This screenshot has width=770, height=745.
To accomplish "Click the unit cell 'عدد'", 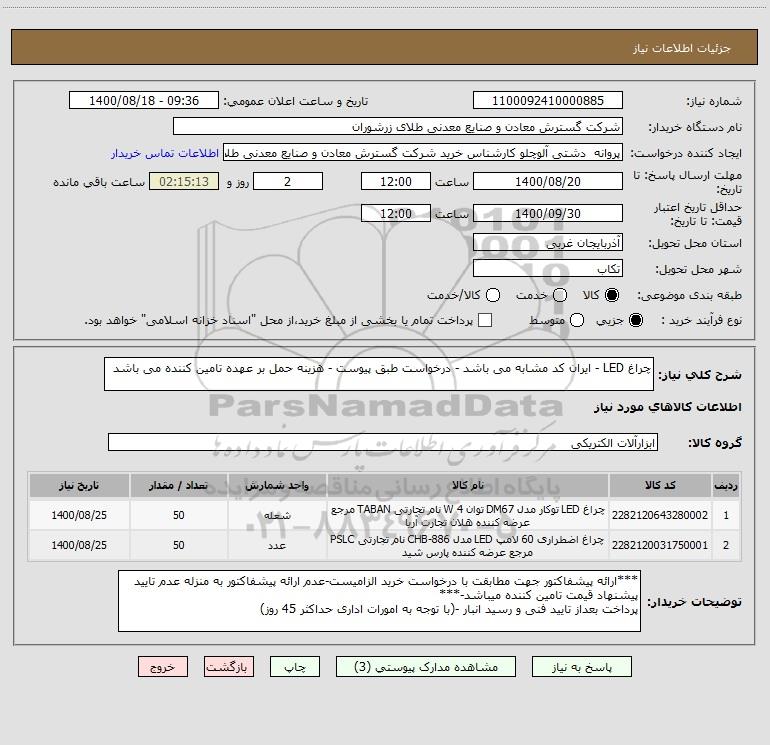I will click(277, 545).
